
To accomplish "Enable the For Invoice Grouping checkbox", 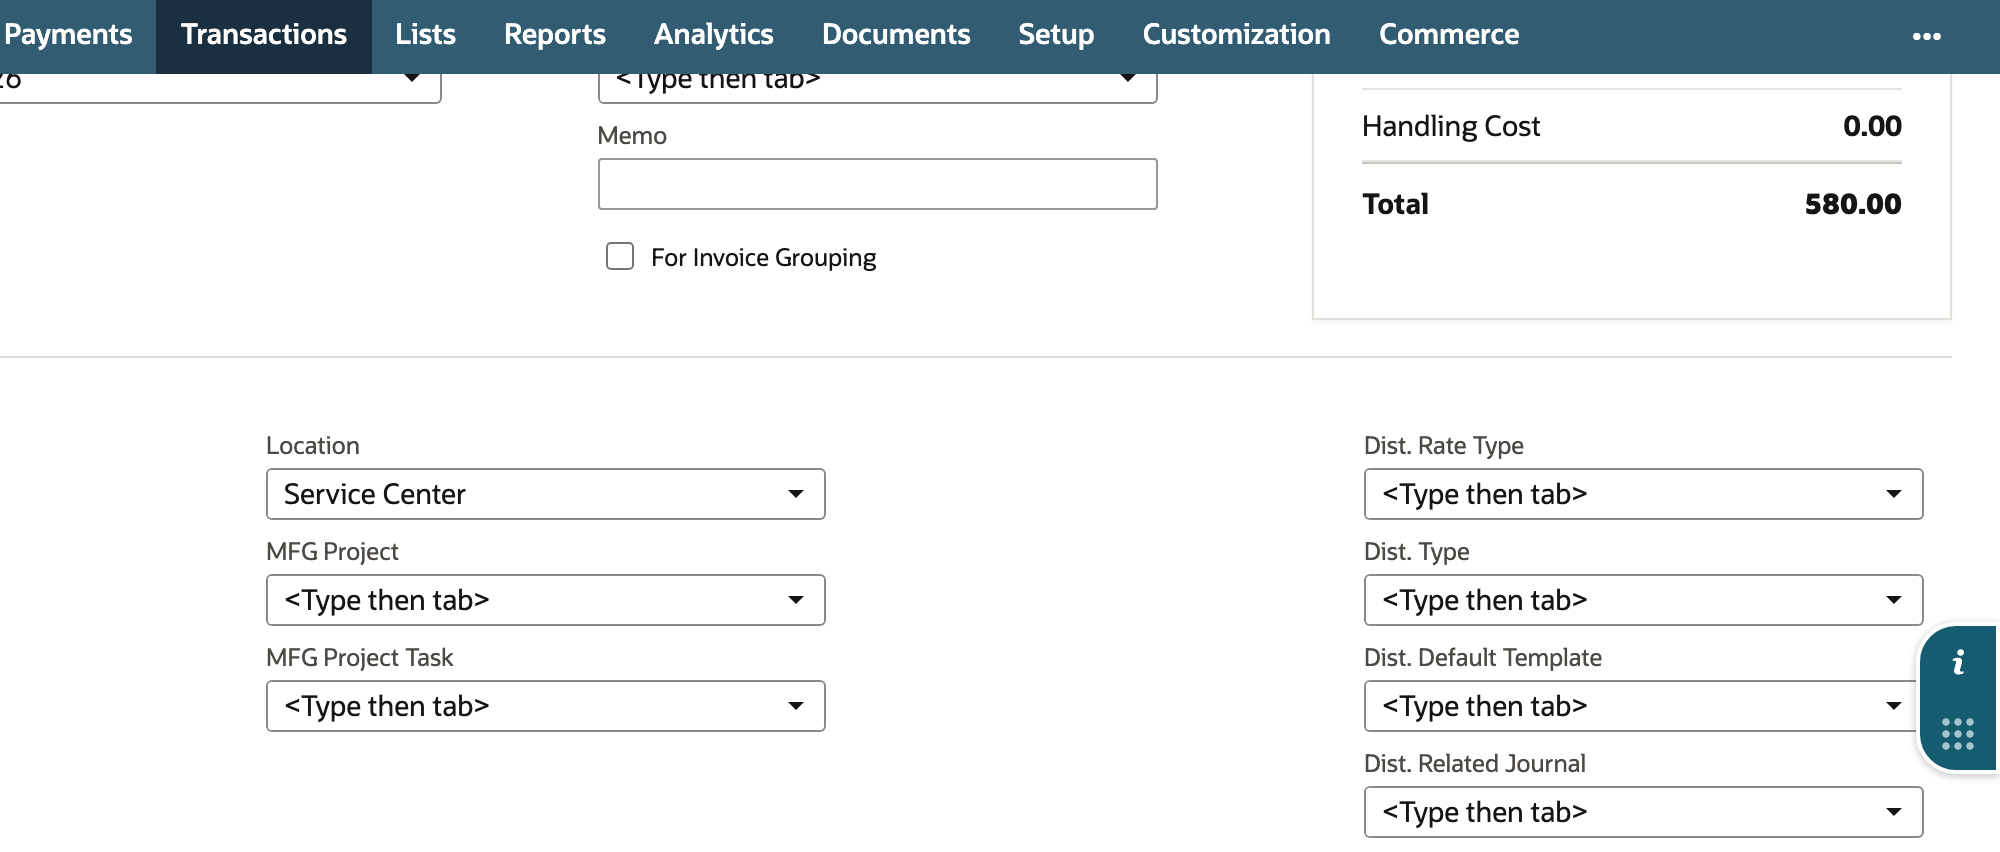I will coord(620,257).
